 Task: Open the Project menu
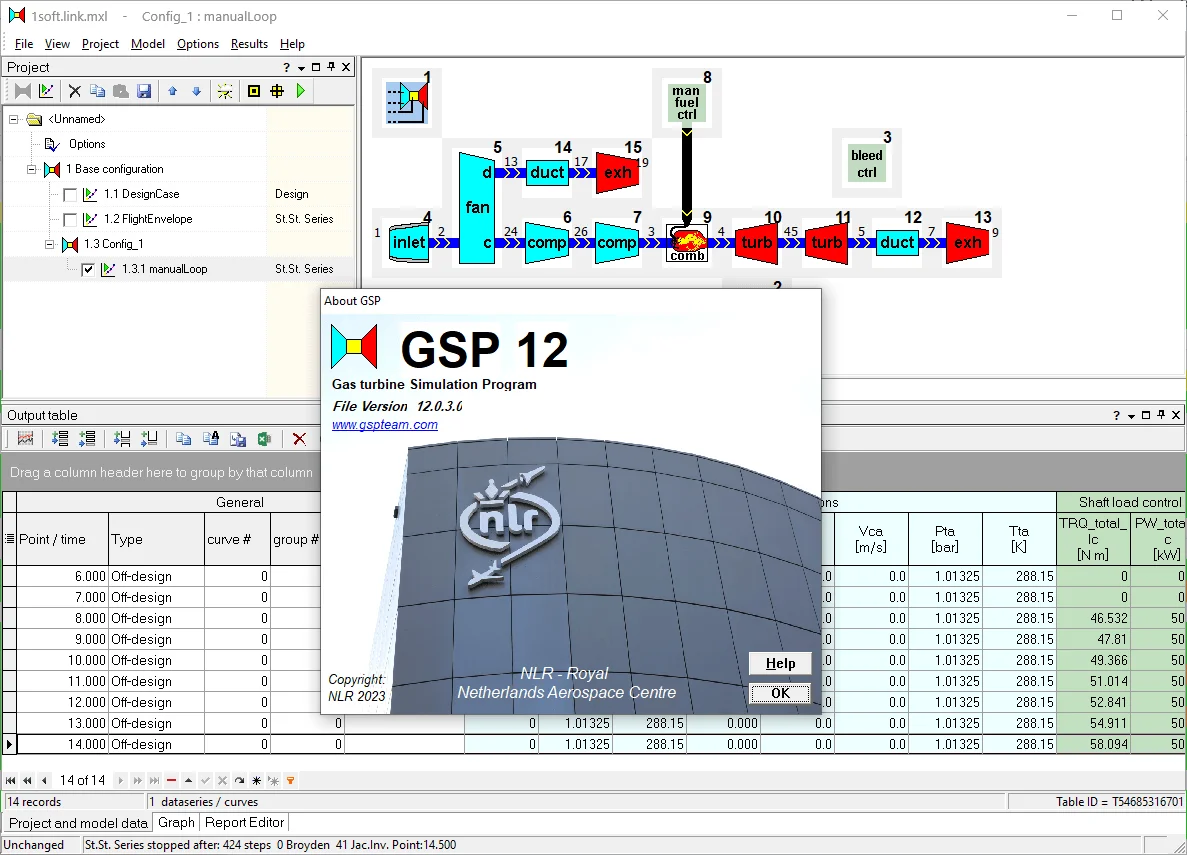[100, 44]
